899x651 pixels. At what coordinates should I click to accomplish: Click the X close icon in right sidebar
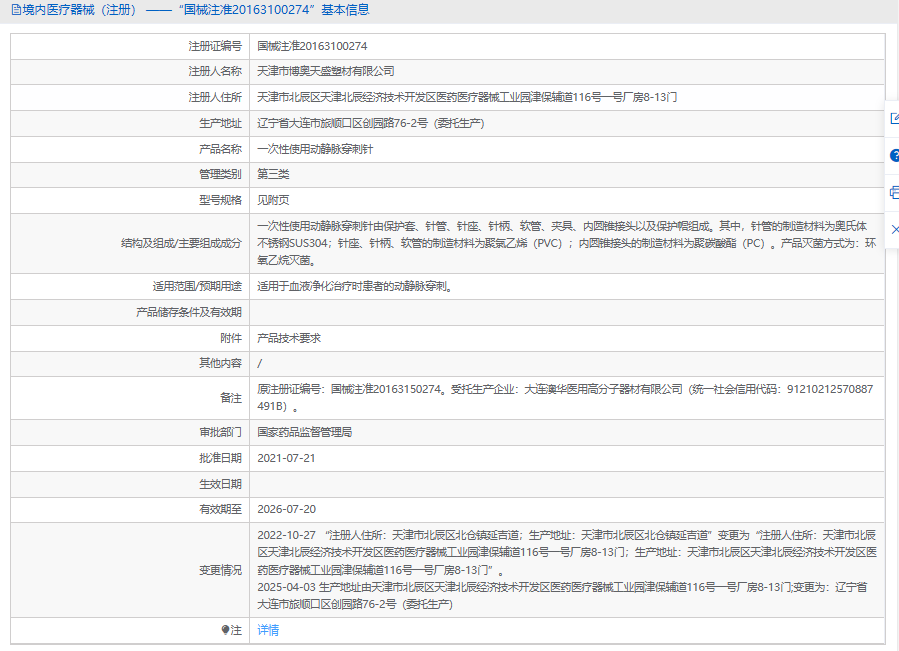[893, 230]
